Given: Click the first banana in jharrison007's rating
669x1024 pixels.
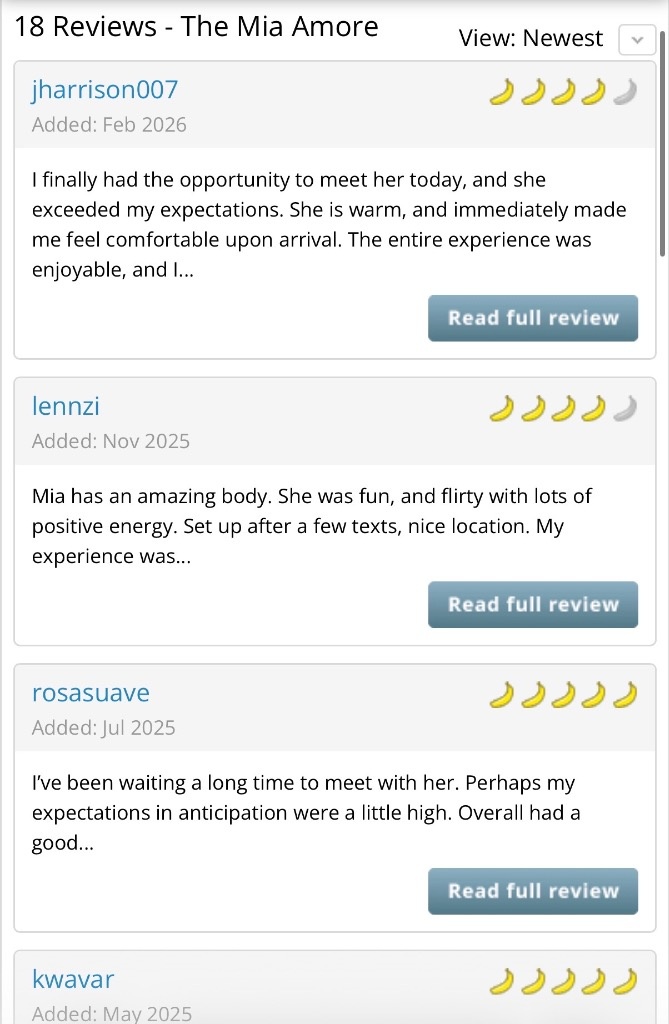Looking at the screenshot, I should pos(501,93).
